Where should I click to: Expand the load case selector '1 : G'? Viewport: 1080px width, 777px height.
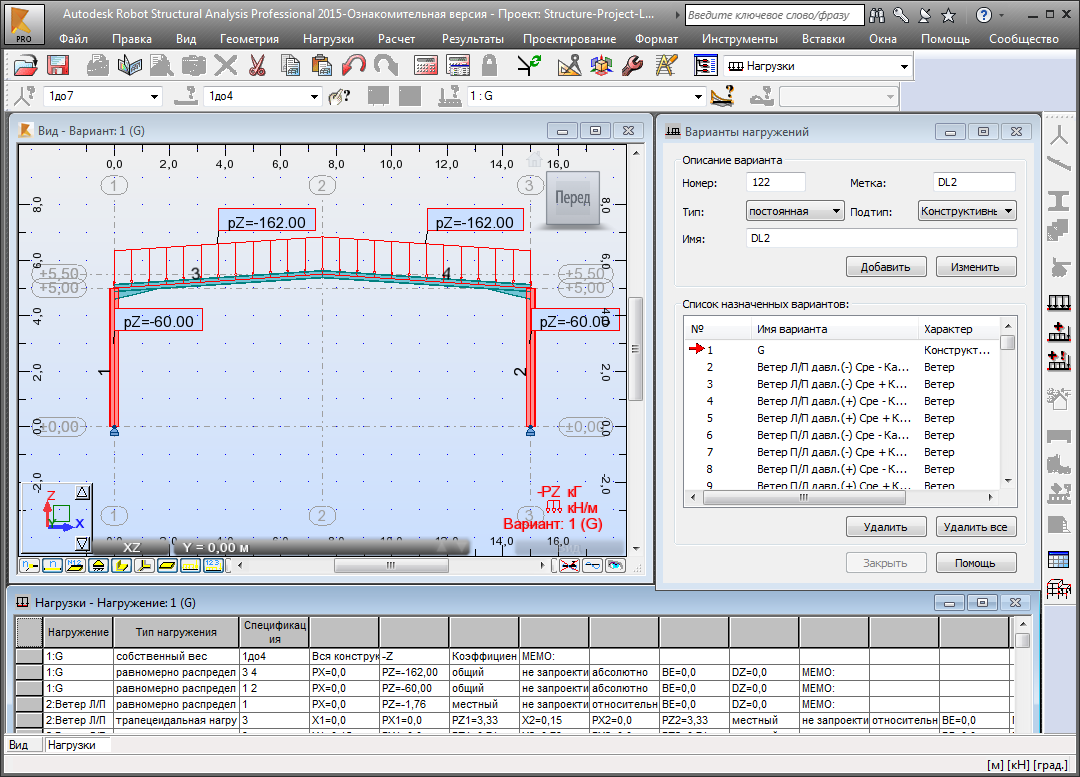pyautogui.click(x=699, y=97)
